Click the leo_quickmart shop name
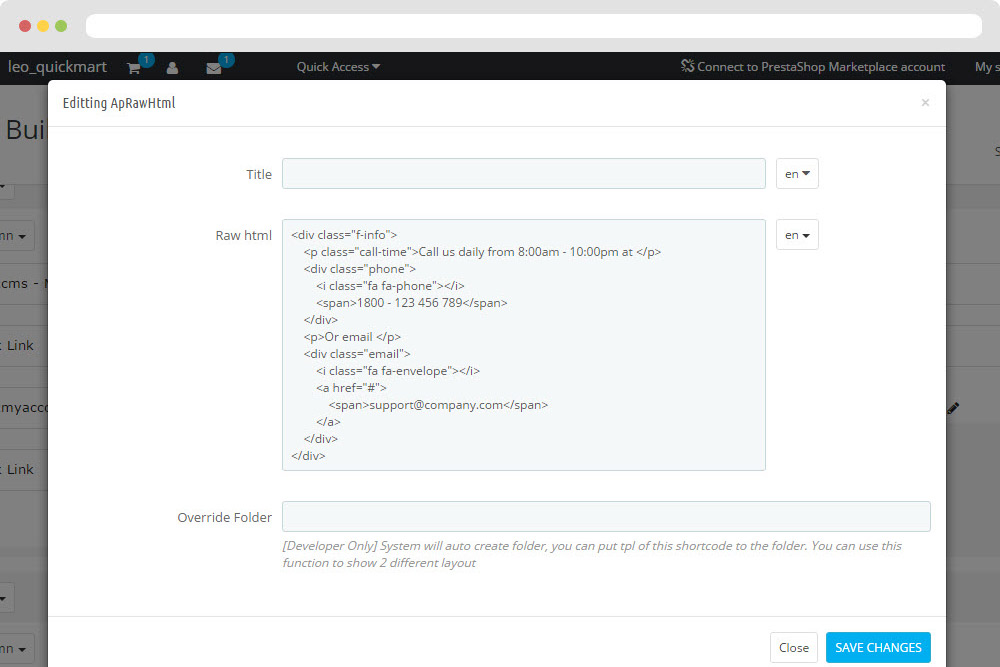The width and height of the screenshot is (1000, 667). point(58,67)
